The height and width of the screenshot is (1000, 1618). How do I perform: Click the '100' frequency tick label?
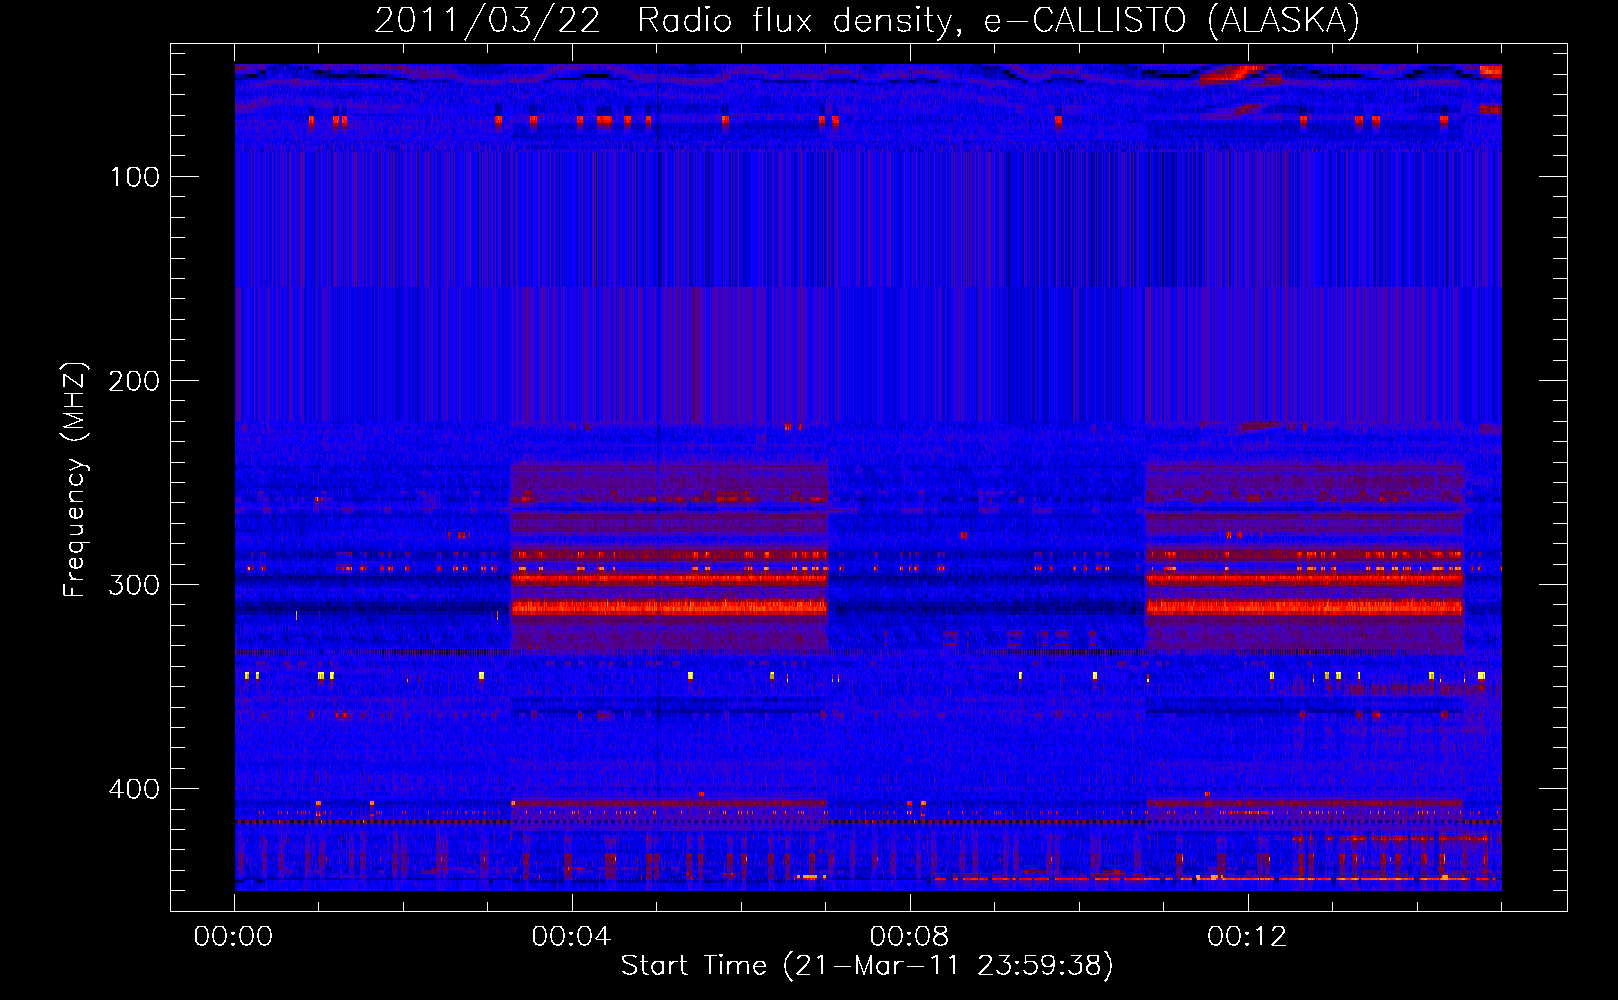[135, 177]
